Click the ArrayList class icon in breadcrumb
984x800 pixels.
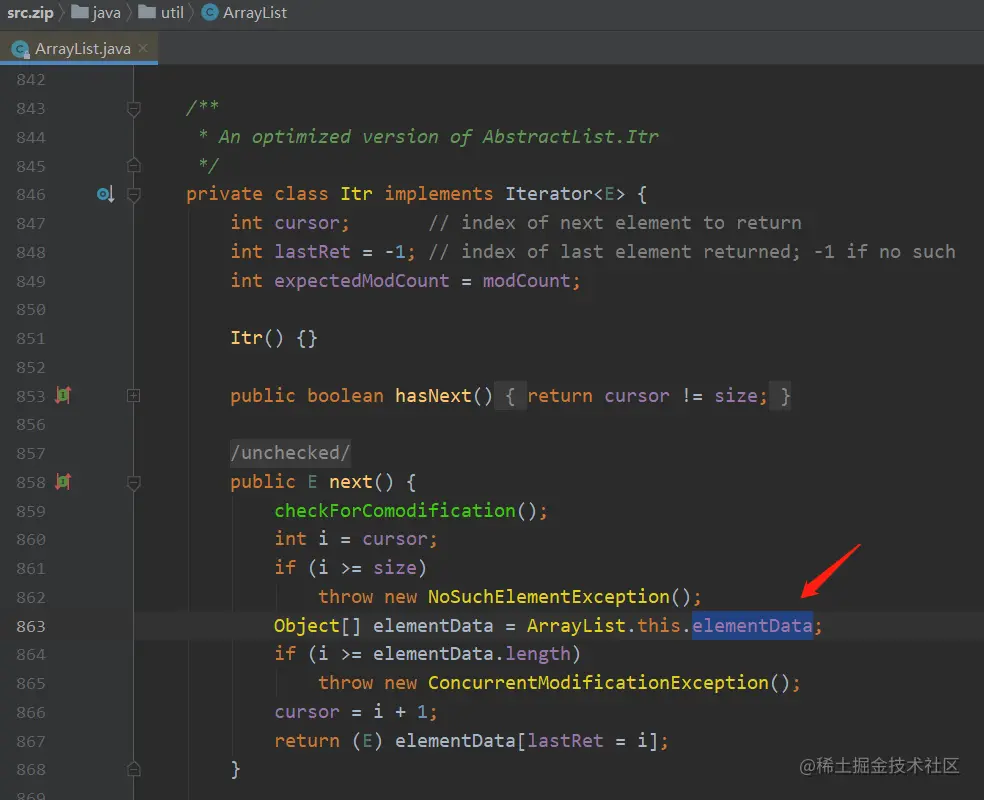[210, 13]
